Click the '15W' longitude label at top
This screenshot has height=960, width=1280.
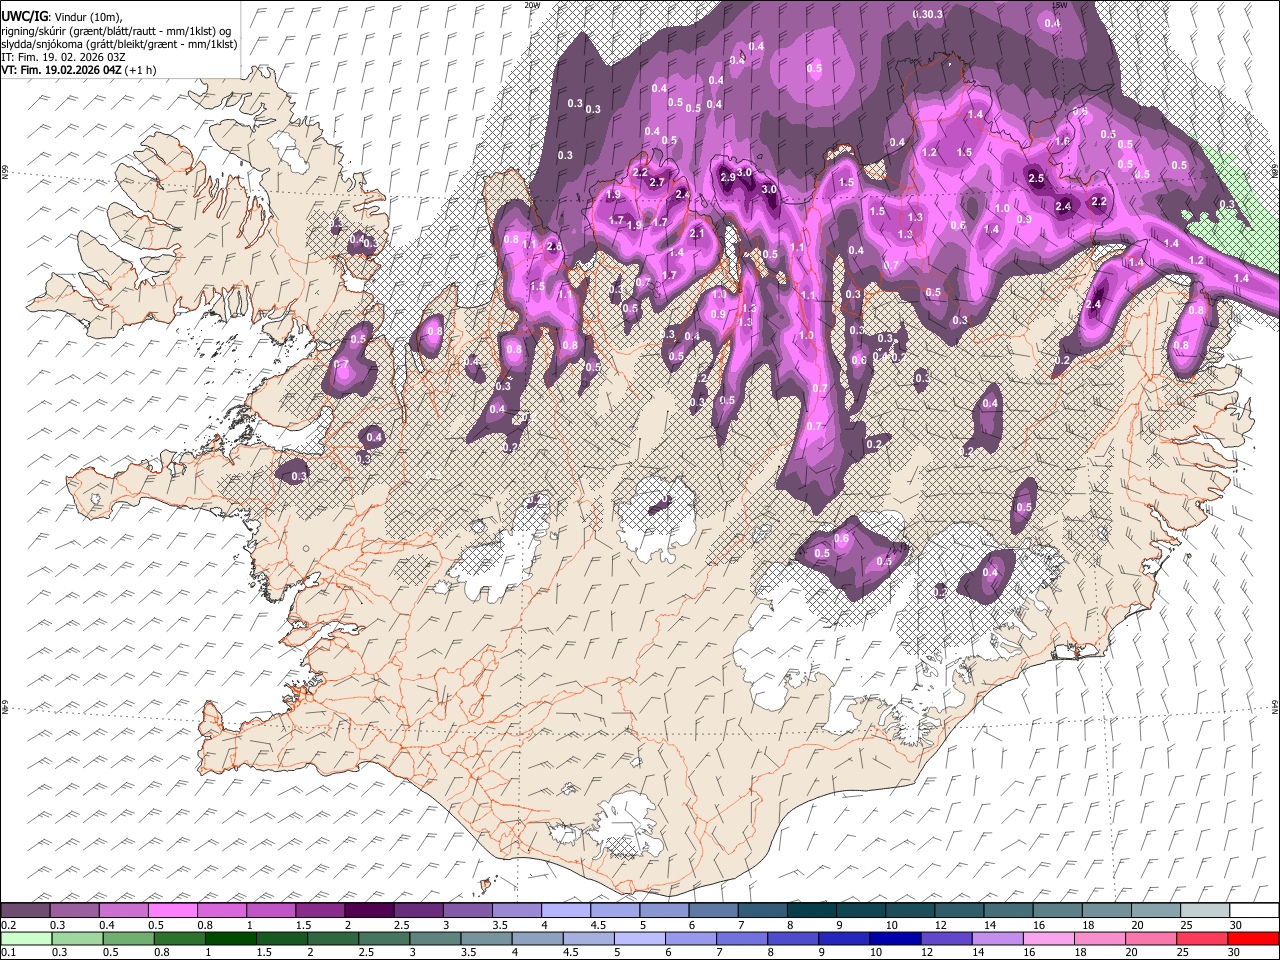tap(1059, 5)
